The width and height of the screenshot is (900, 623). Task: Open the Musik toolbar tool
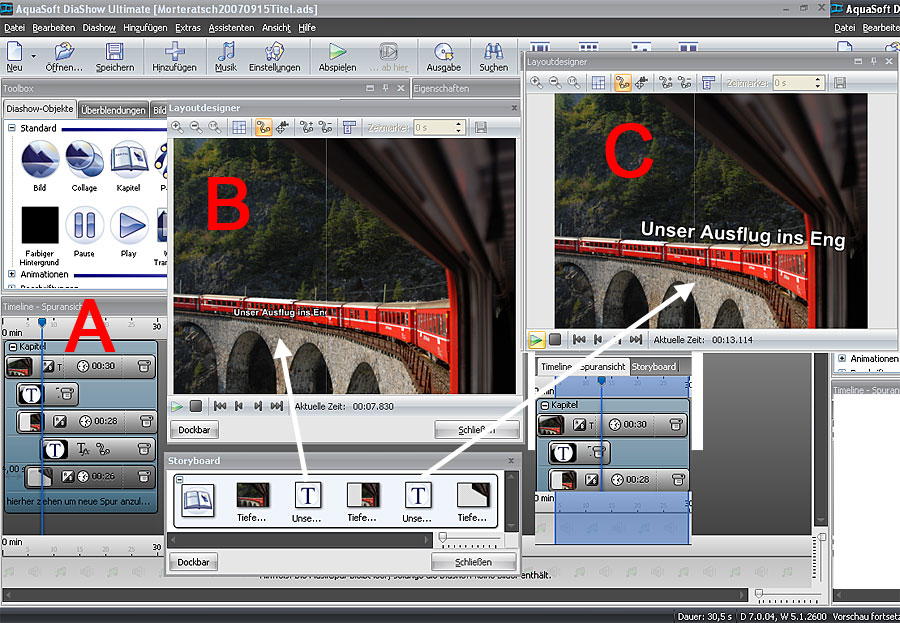click(226, 52)
